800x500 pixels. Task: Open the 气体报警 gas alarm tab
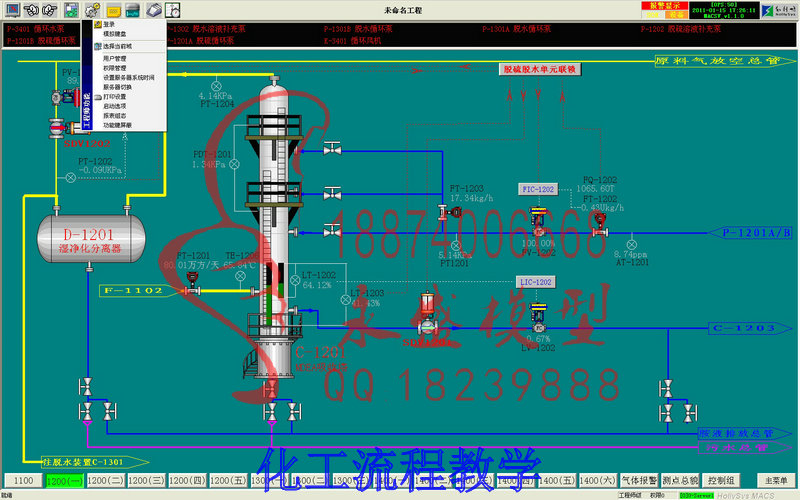pos(639,481)
